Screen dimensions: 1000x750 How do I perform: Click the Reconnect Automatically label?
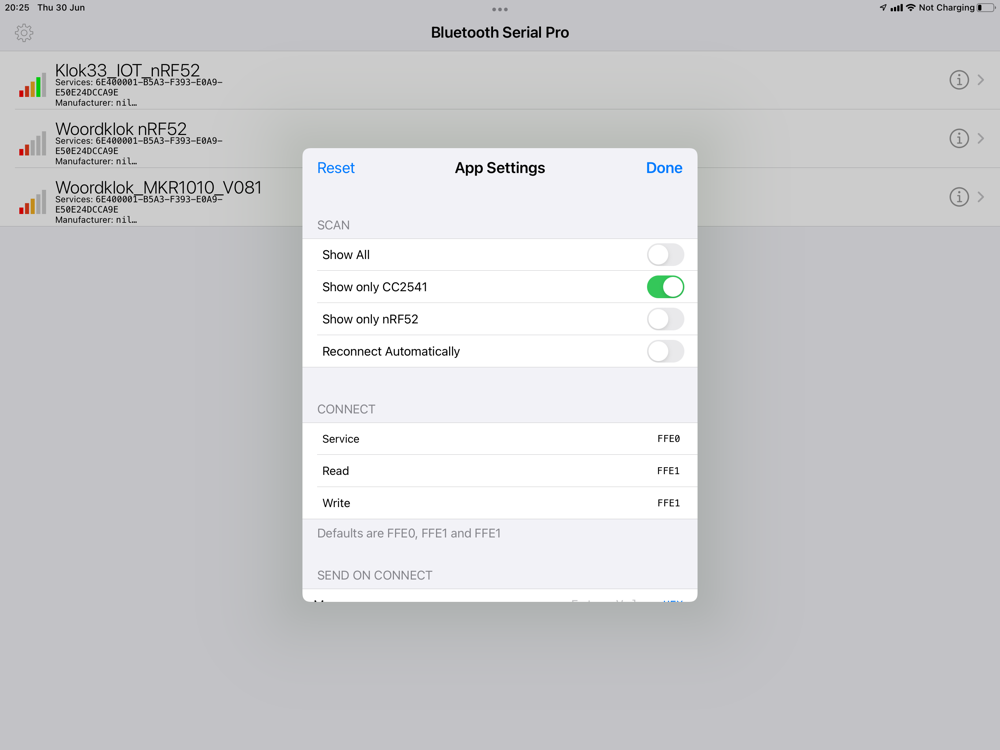(391, 351)
